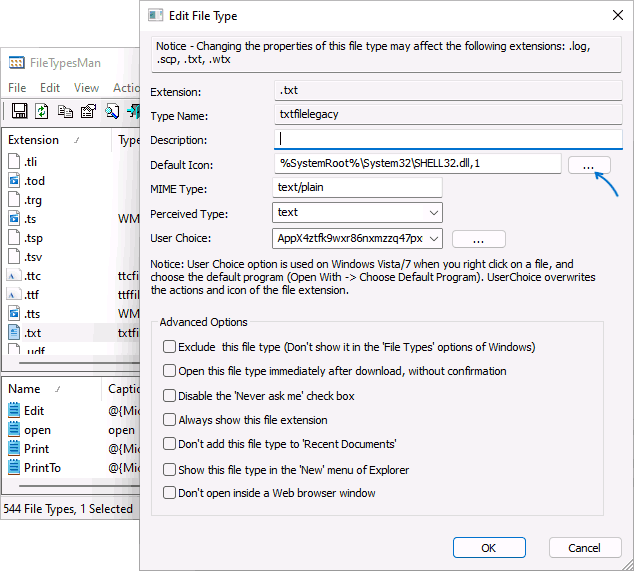
Task: Click the Find magnifier toolbar icon
Action: [x=111, y=111]
